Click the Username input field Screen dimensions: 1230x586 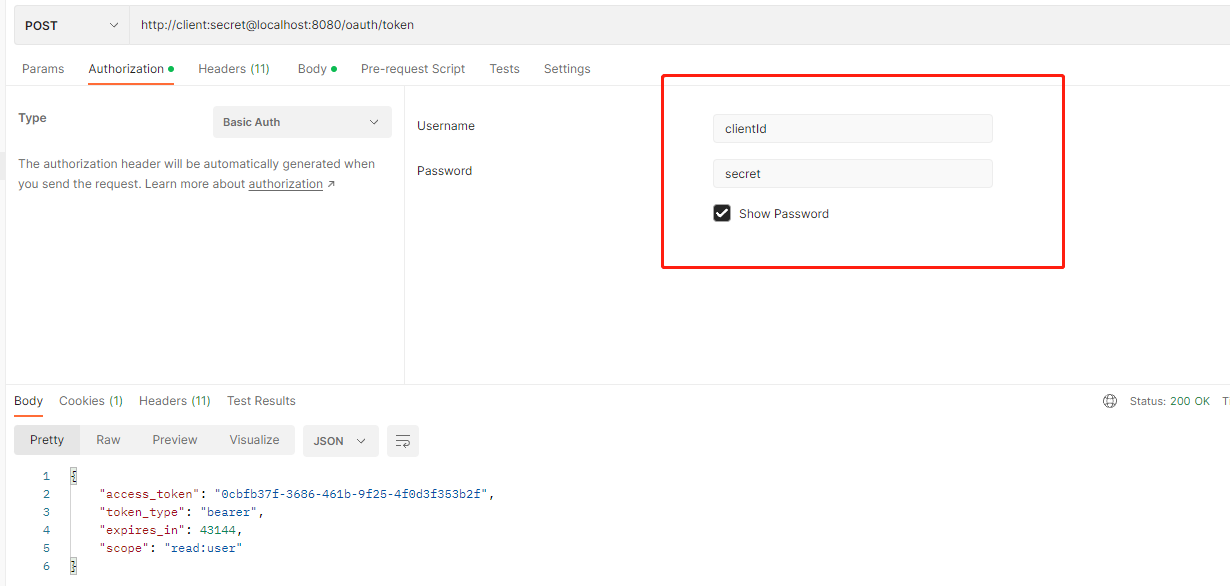click(853, 128)
